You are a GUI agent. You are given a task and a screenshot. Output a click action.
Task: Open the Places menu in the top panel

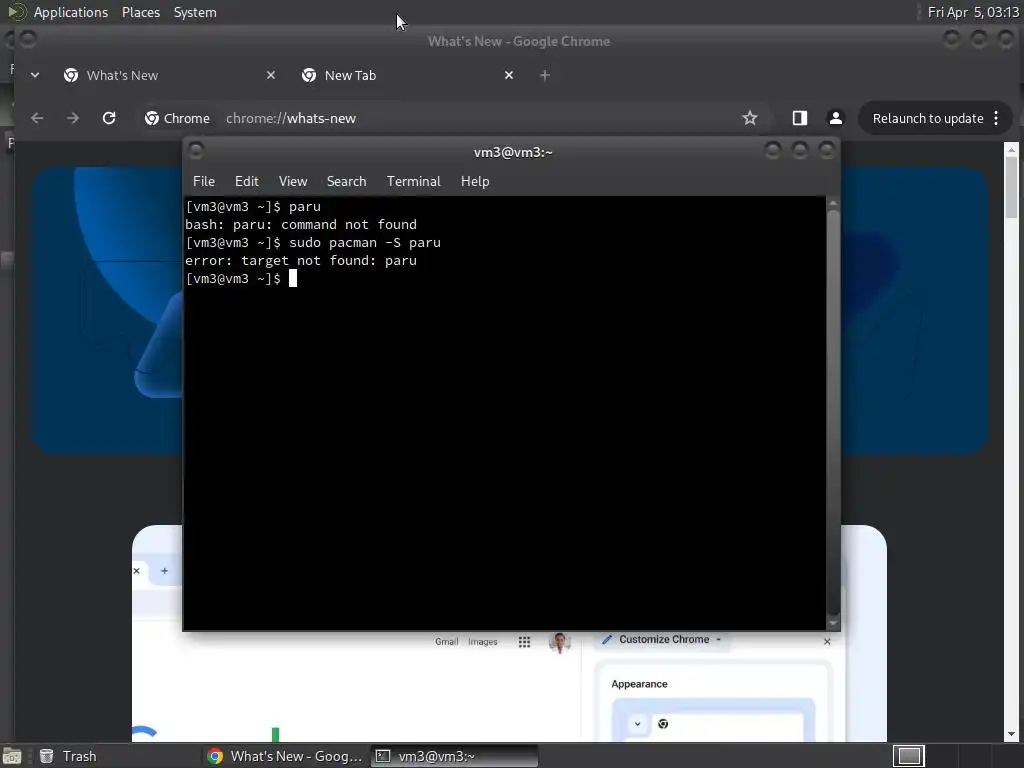pyautogui.click(x=140, y=12)
